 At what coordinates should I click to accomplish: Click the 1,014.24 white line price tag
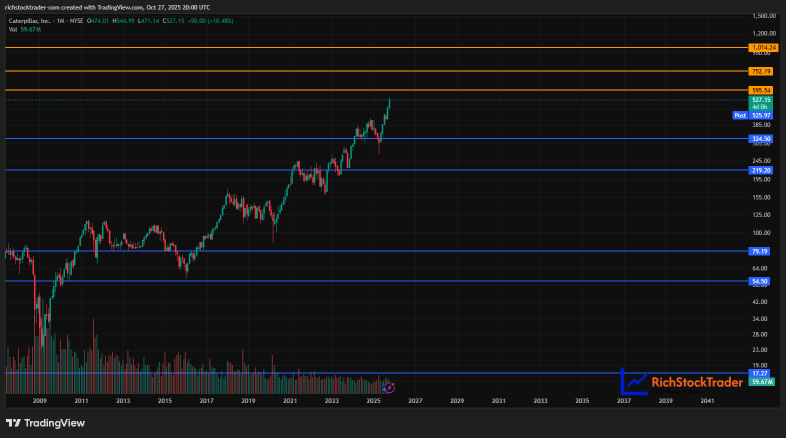tap(762, 47)
